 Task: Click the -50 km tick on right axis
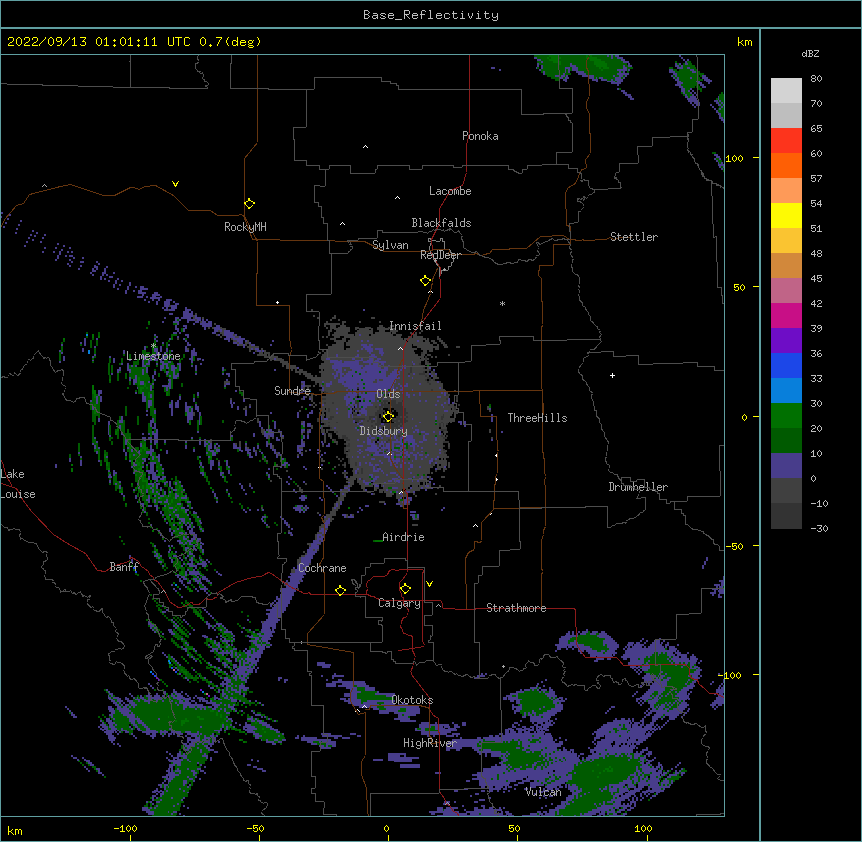734,546
